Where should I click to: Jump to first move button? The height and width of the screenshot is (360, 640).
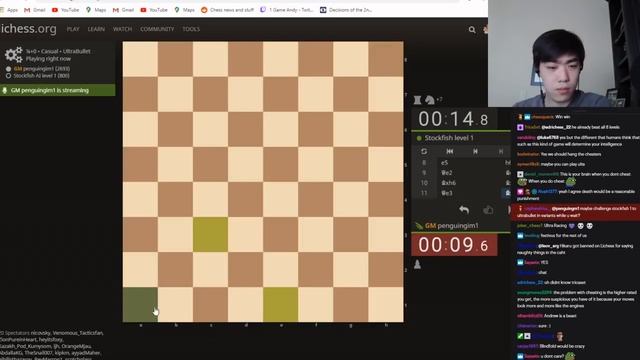coord(450,151)
